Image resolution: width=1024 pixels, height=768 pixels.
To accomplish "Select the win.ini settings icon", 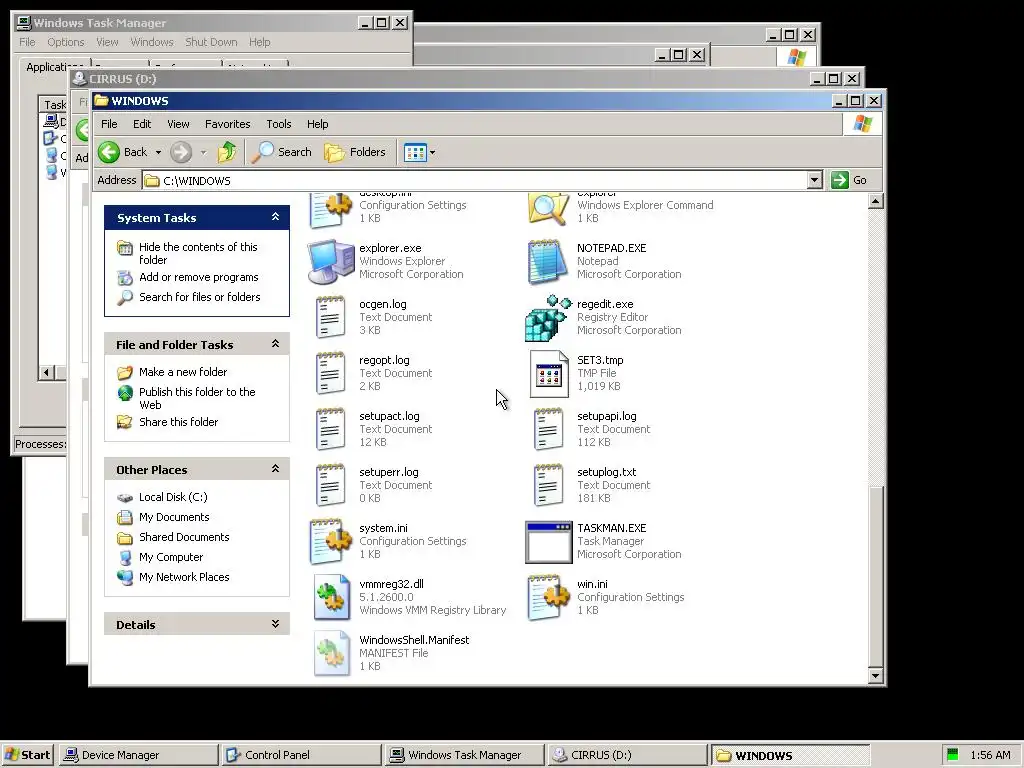I will tap(548, 598).
